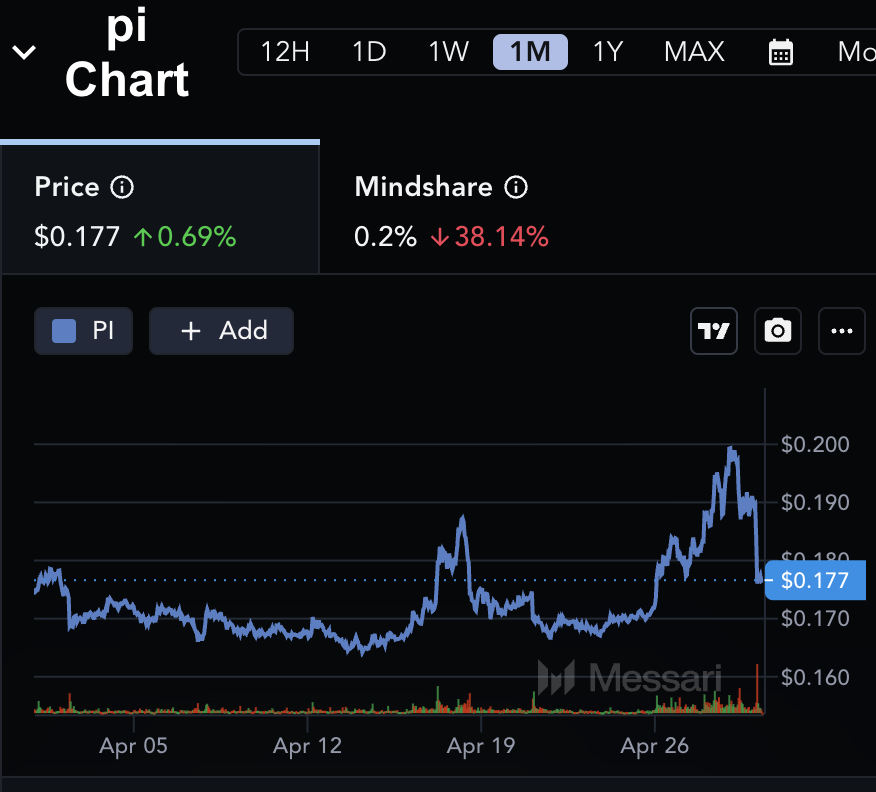Screen dimensions: 876x792
Task: Click the Messari watermark logo
Action: coord(630,677)
